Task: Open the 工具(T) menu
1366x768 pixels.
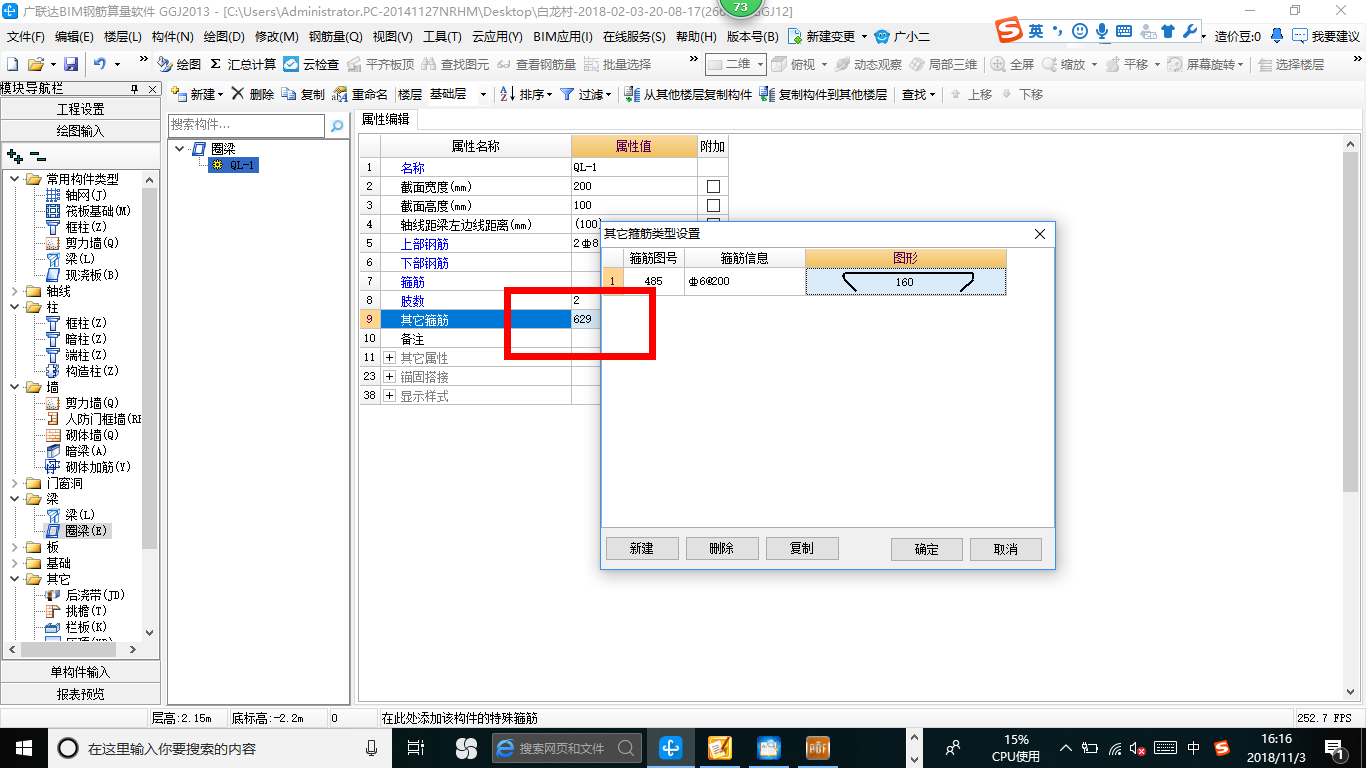Action: pos(442,36)
